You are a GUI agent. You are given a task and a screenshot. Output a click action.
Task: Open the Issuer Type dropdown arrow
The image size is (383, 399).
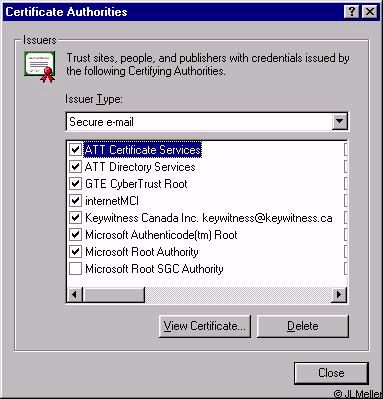tap(339, 121)
